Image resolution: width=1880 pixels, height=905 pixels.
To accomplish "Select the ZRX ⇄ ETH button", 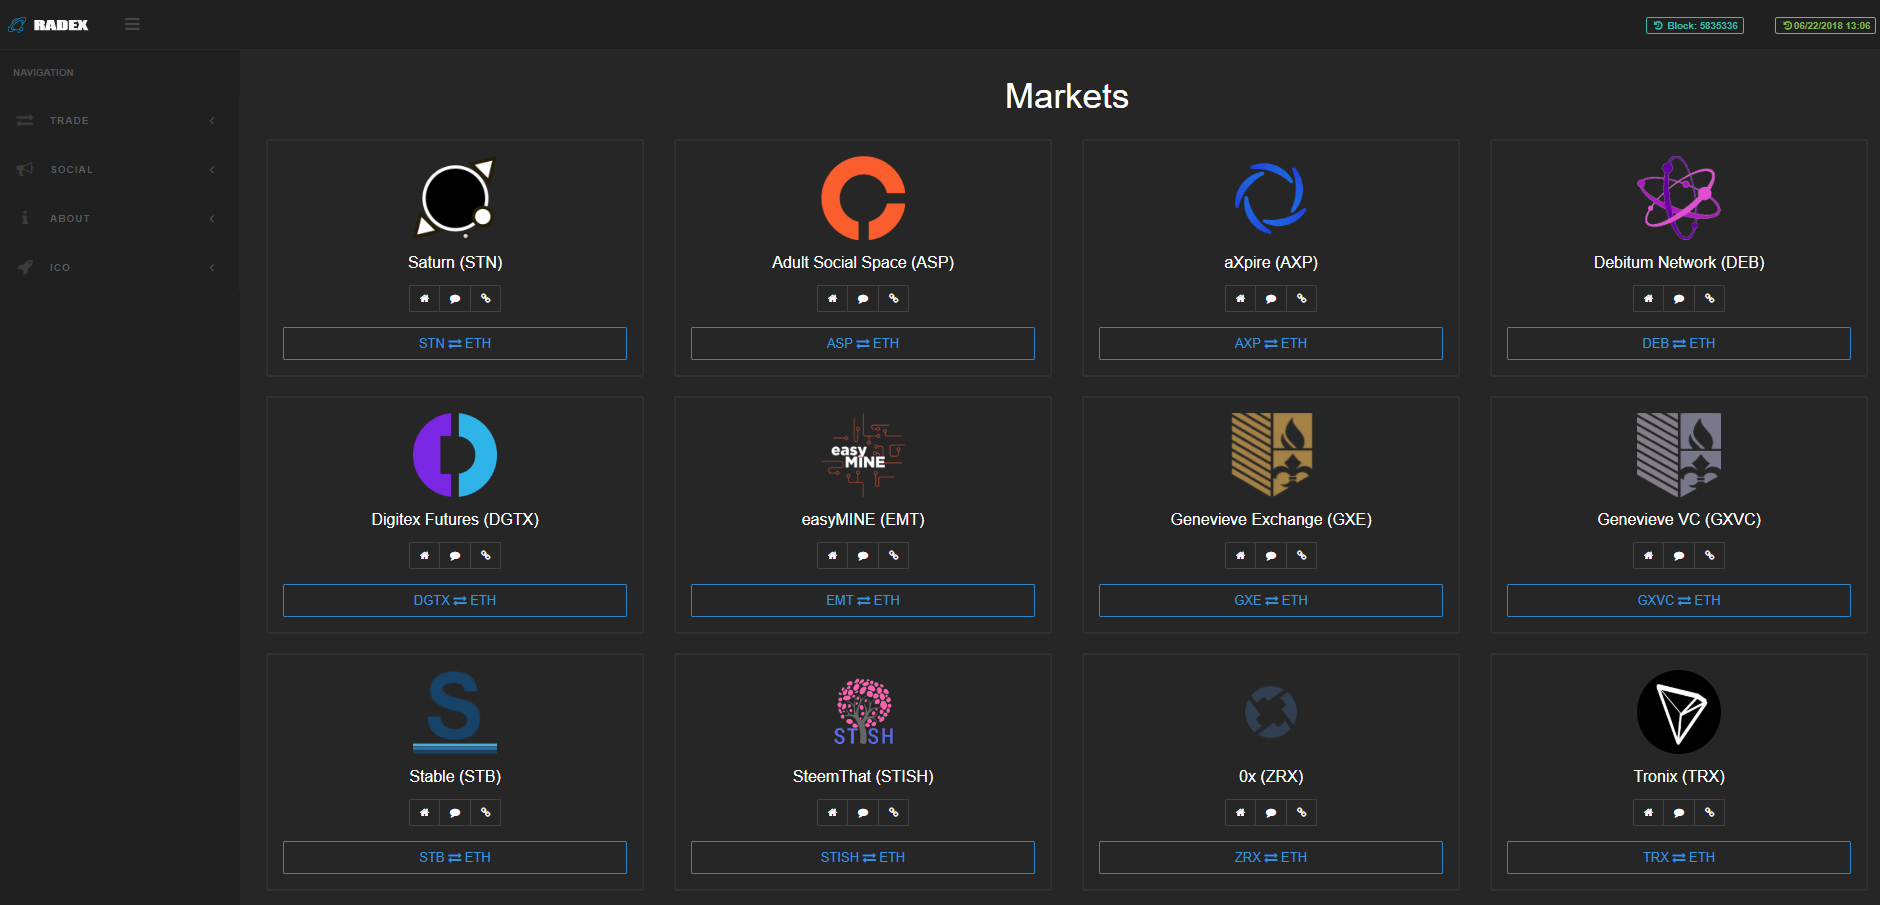I will [x=1271, y=857].
